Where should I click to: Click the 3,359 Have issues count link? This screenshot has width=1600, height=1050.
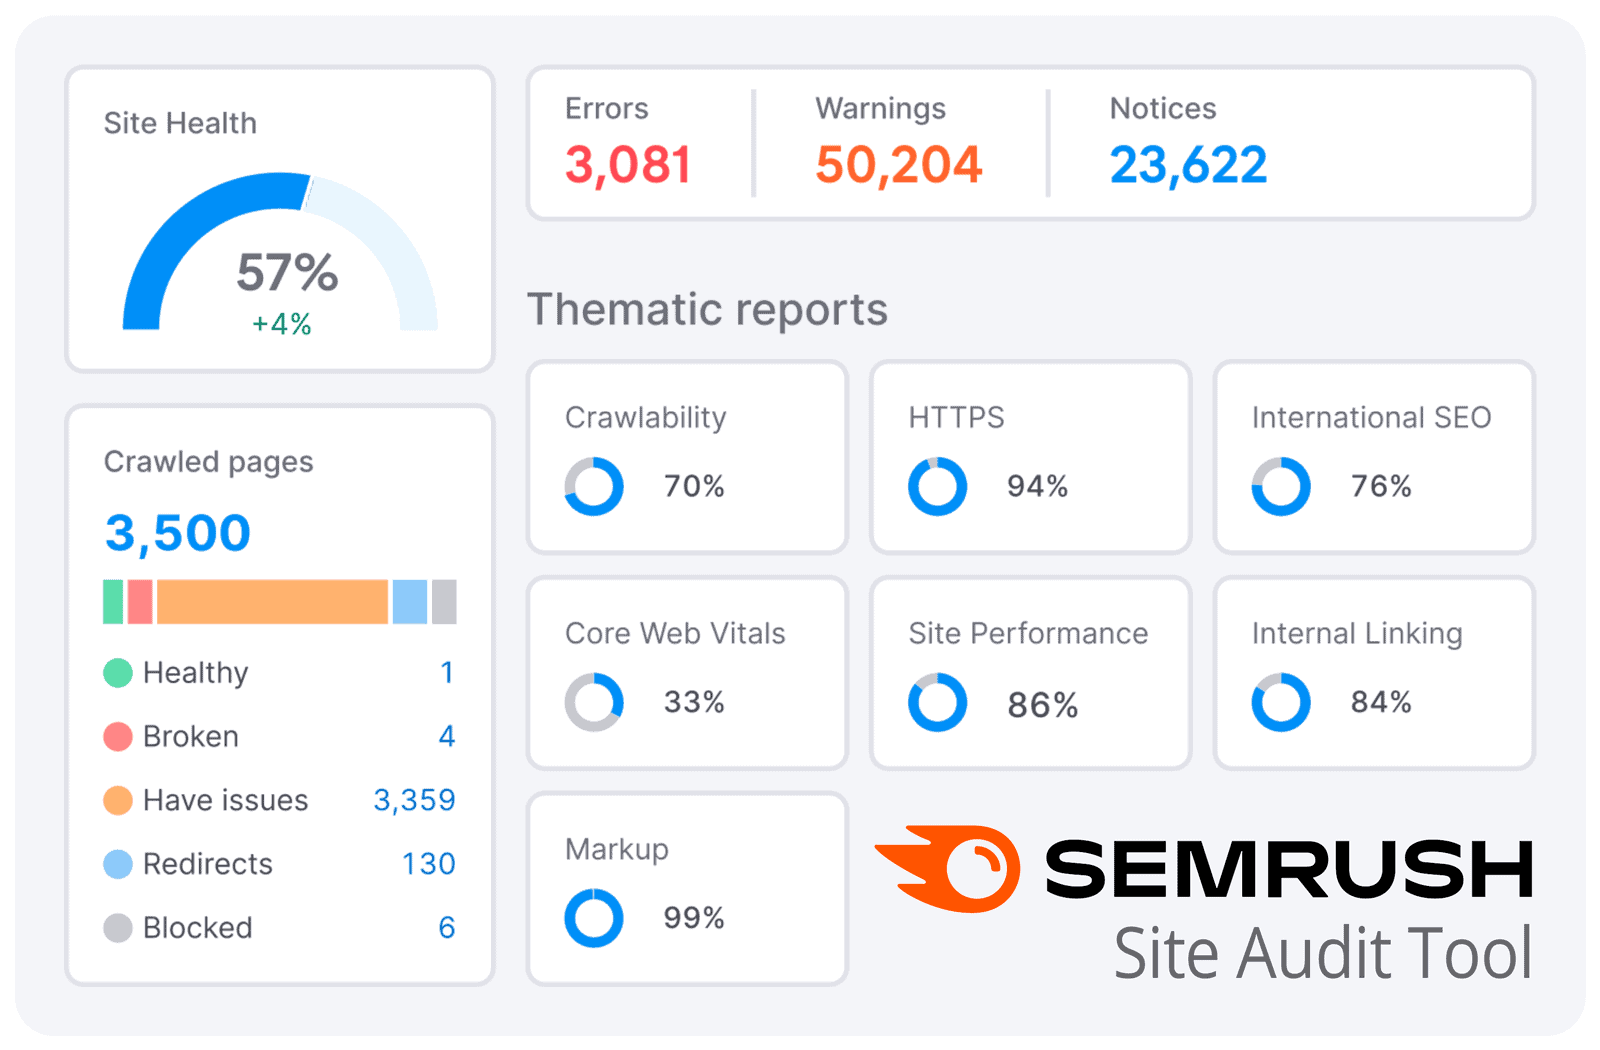pyautogui.click(x=414, y=800)
